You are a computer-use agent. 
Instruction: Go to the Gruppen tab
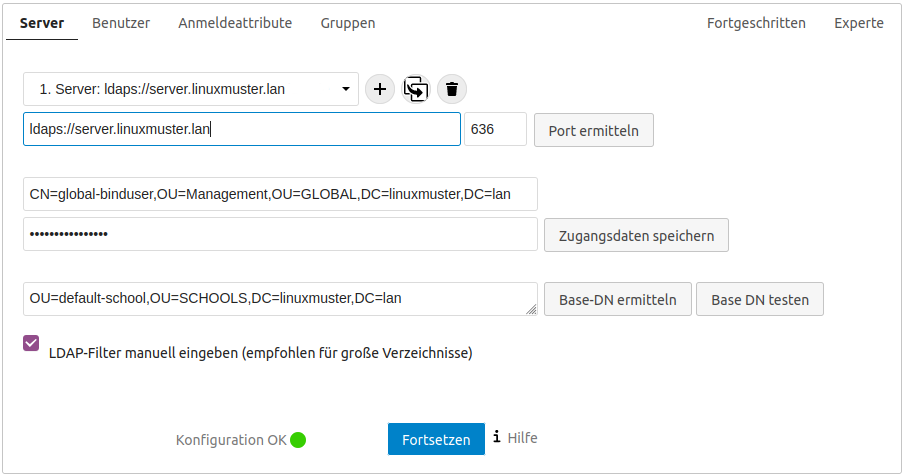[x=348, y=23]
